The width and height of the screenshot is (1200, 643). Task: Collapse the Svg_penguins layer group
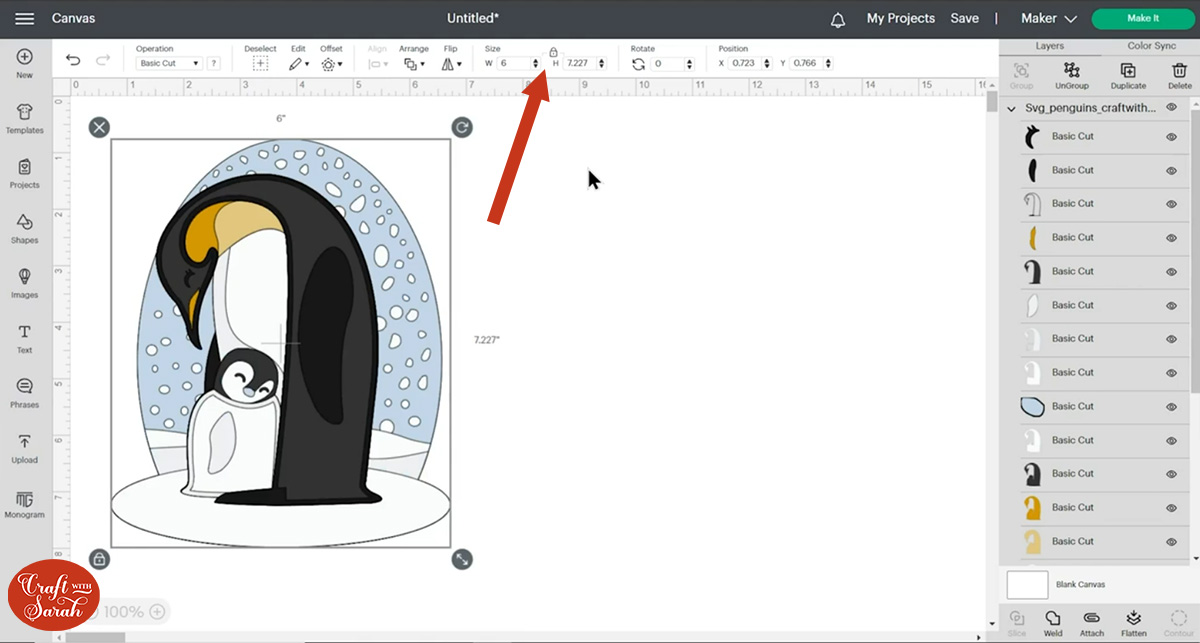coord(1011,108)
